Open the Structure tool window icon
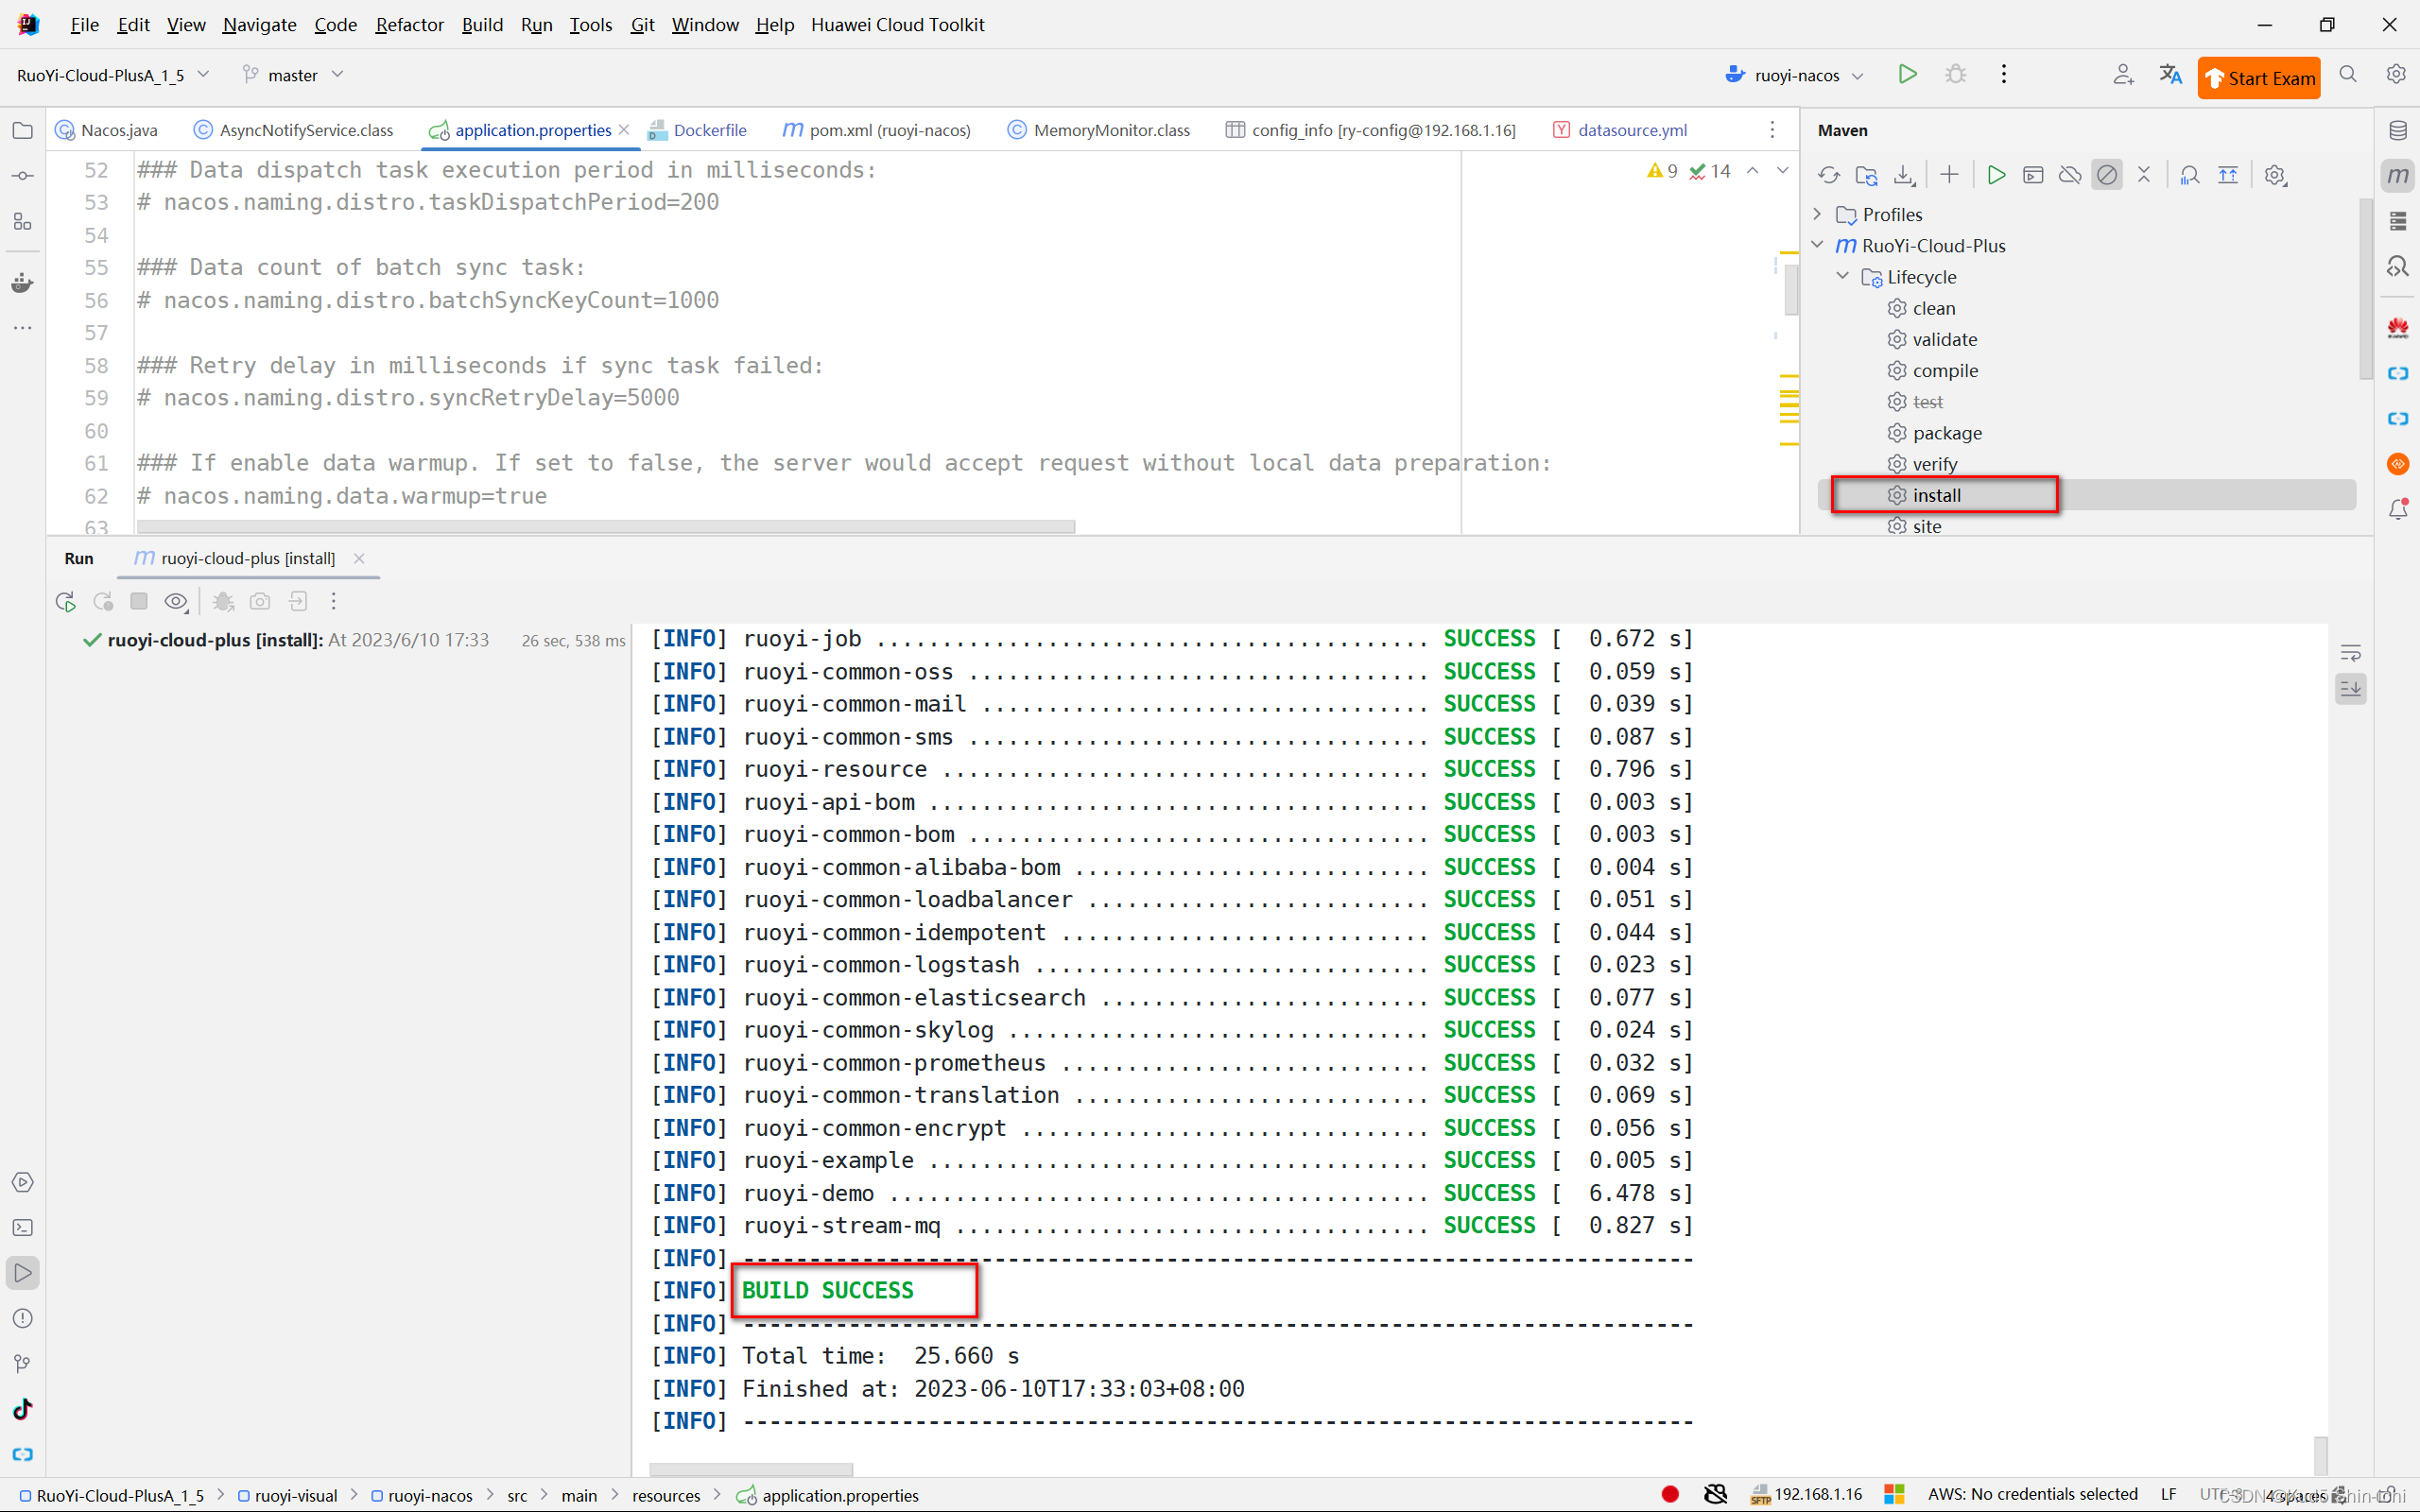 pyautogui.click(x=22, y=222)
